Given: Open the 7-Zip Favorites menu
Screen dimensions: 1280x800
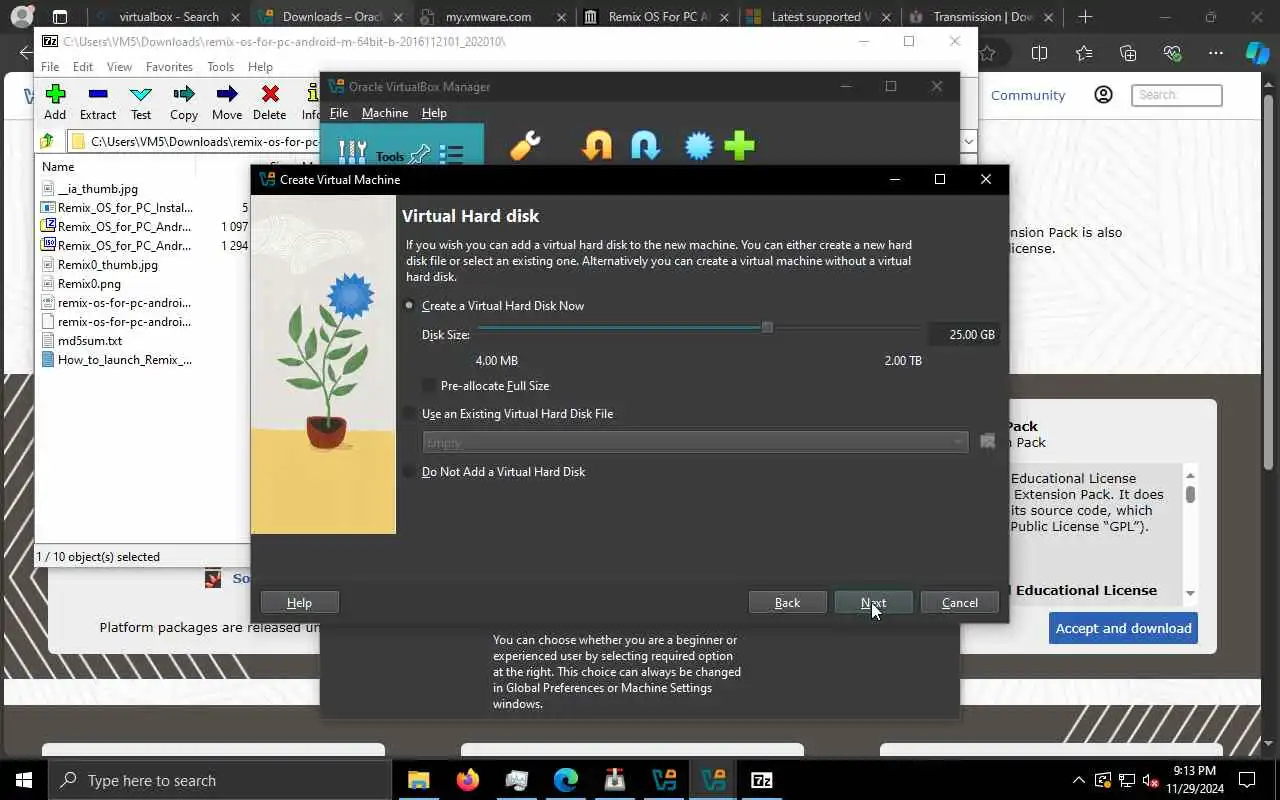Looking at the screenshot, I should (x=169, y=66).
